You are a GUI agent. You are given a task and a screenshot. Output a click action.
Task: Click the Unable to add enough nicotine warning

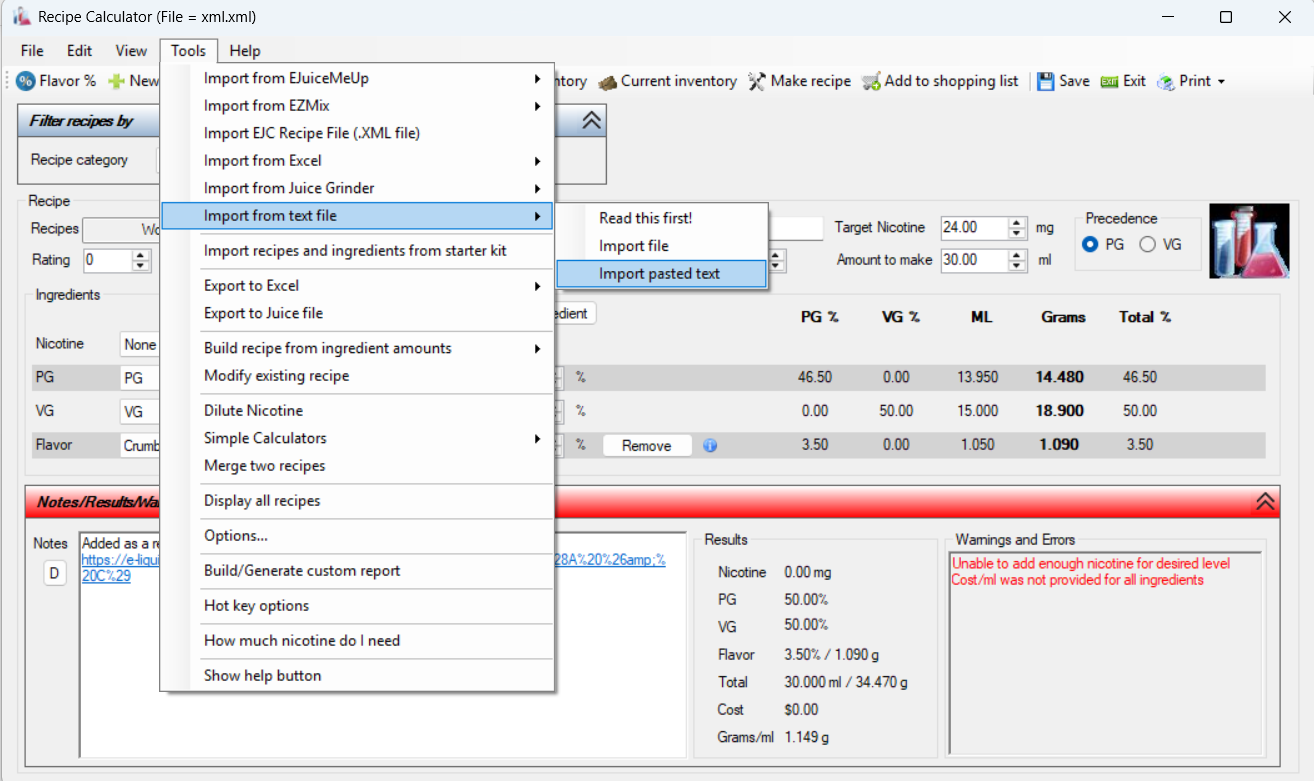pos(1091,564)
